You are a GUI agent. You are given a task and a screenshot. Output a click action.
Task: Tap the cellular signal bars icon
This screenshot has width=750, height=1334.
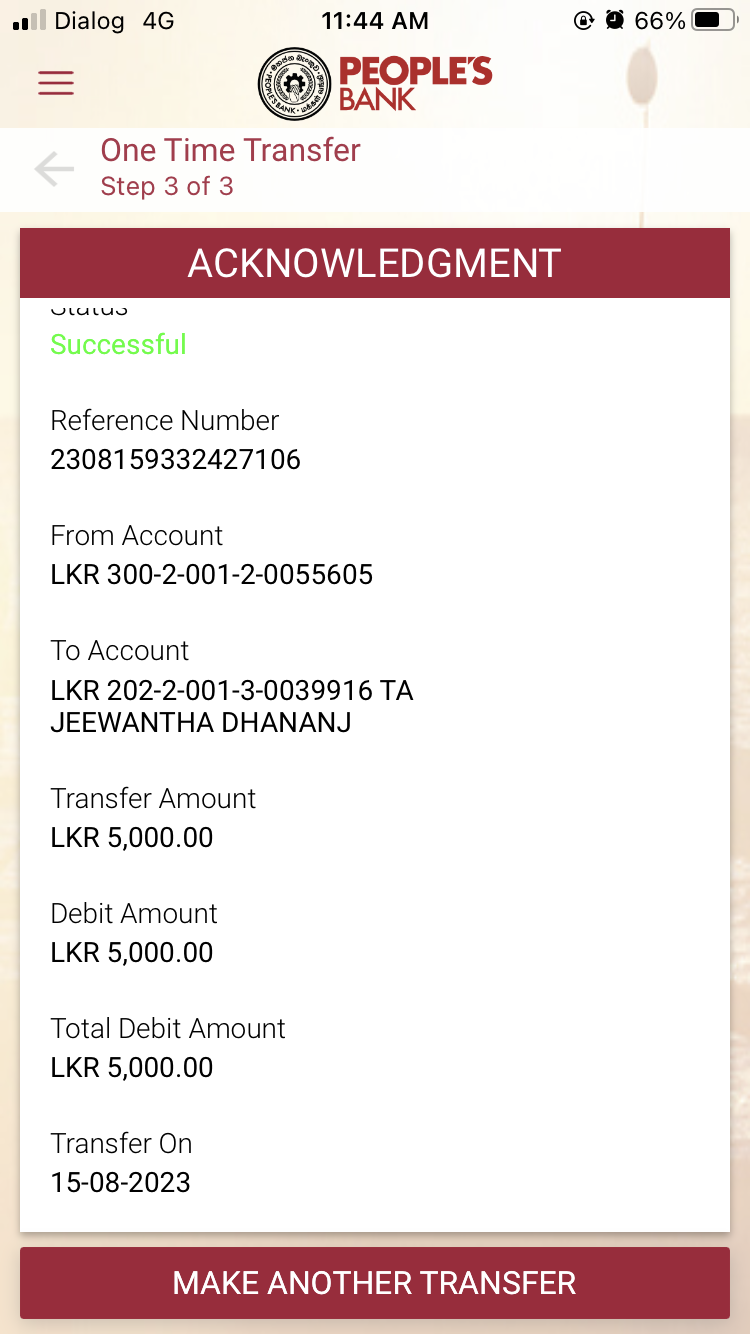click(29, 20)
